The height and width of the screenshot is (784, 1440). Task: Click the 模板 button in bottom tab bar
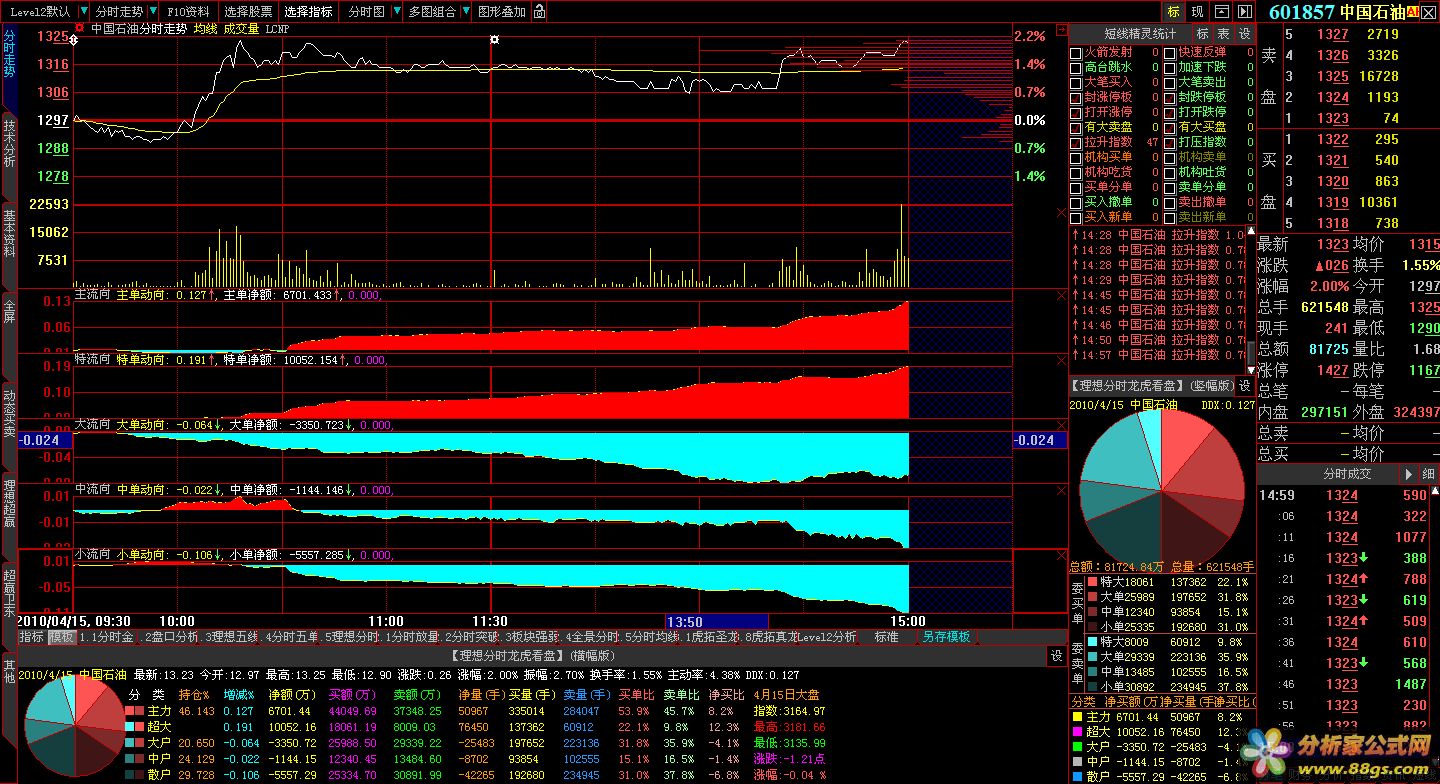click(x=61, y=637)
